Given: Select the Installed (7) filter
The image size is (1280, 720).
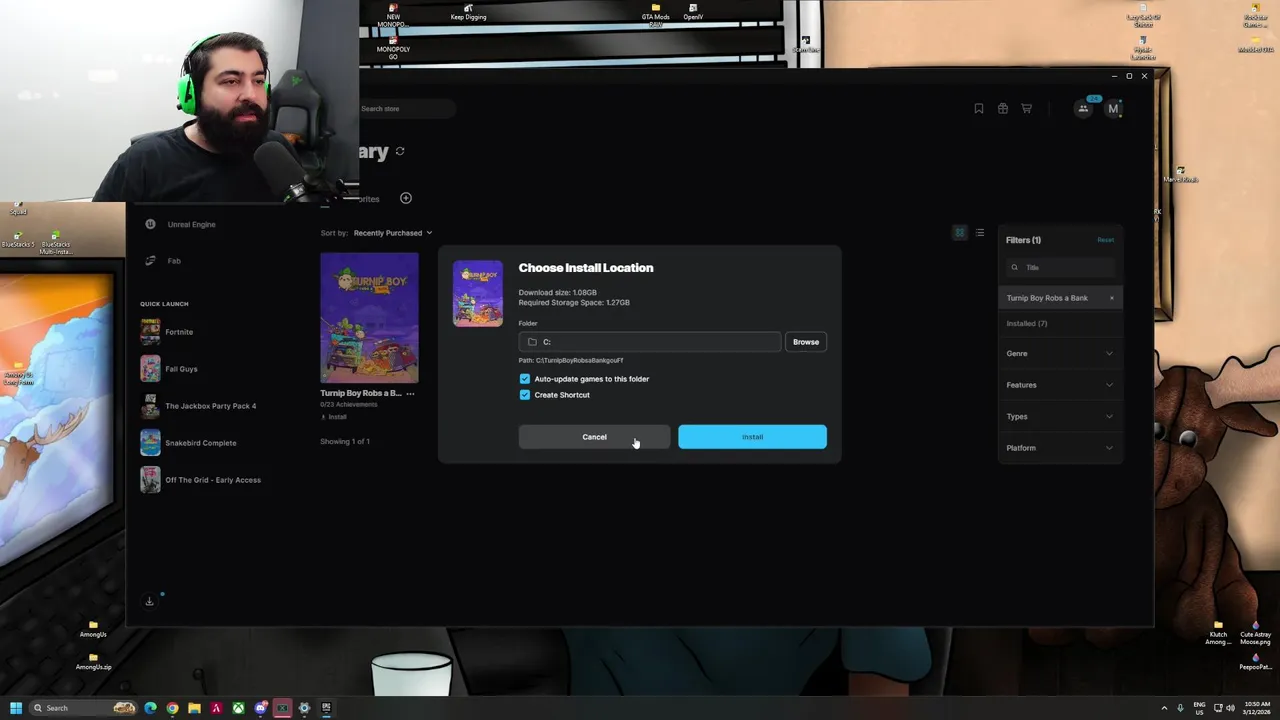Looking at the screenshot, I should click(x=1027, y=324).
